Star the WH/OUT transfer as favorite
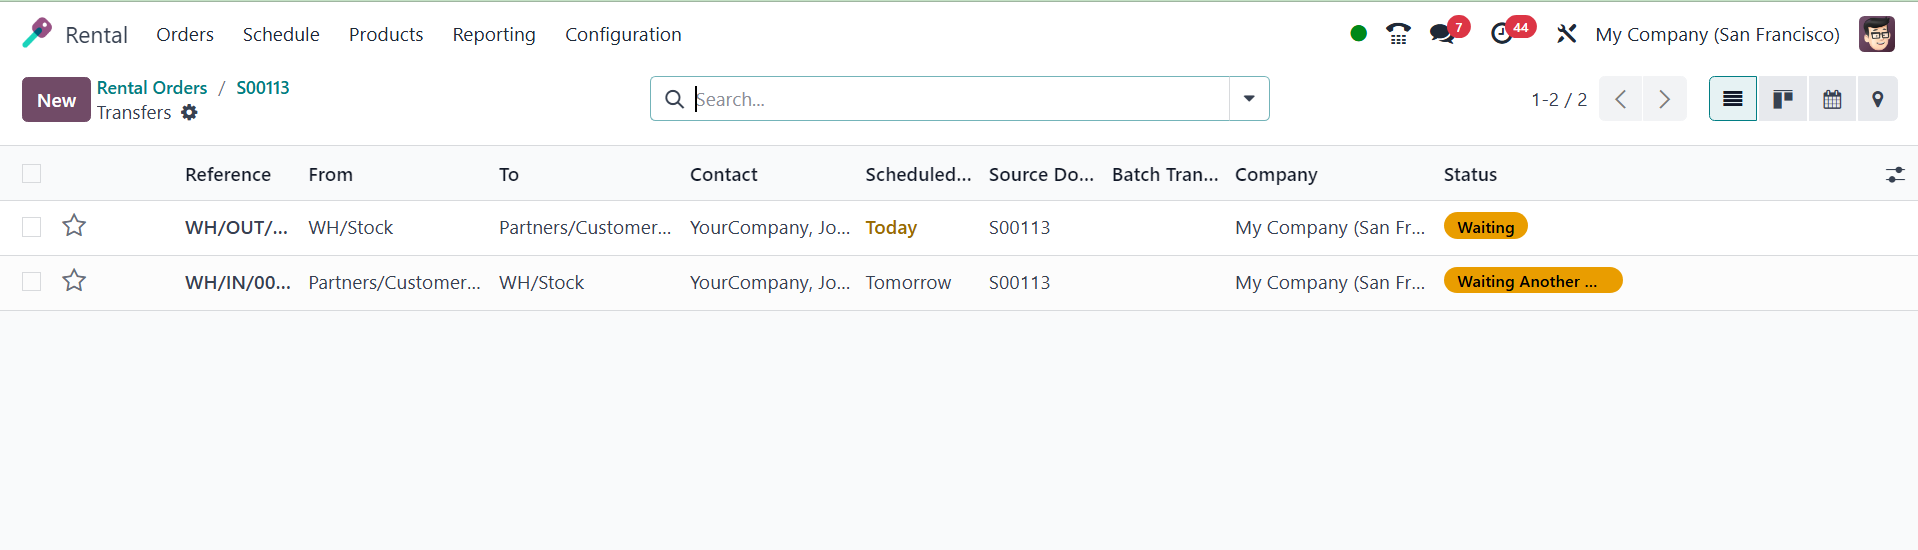 (74, 226)
